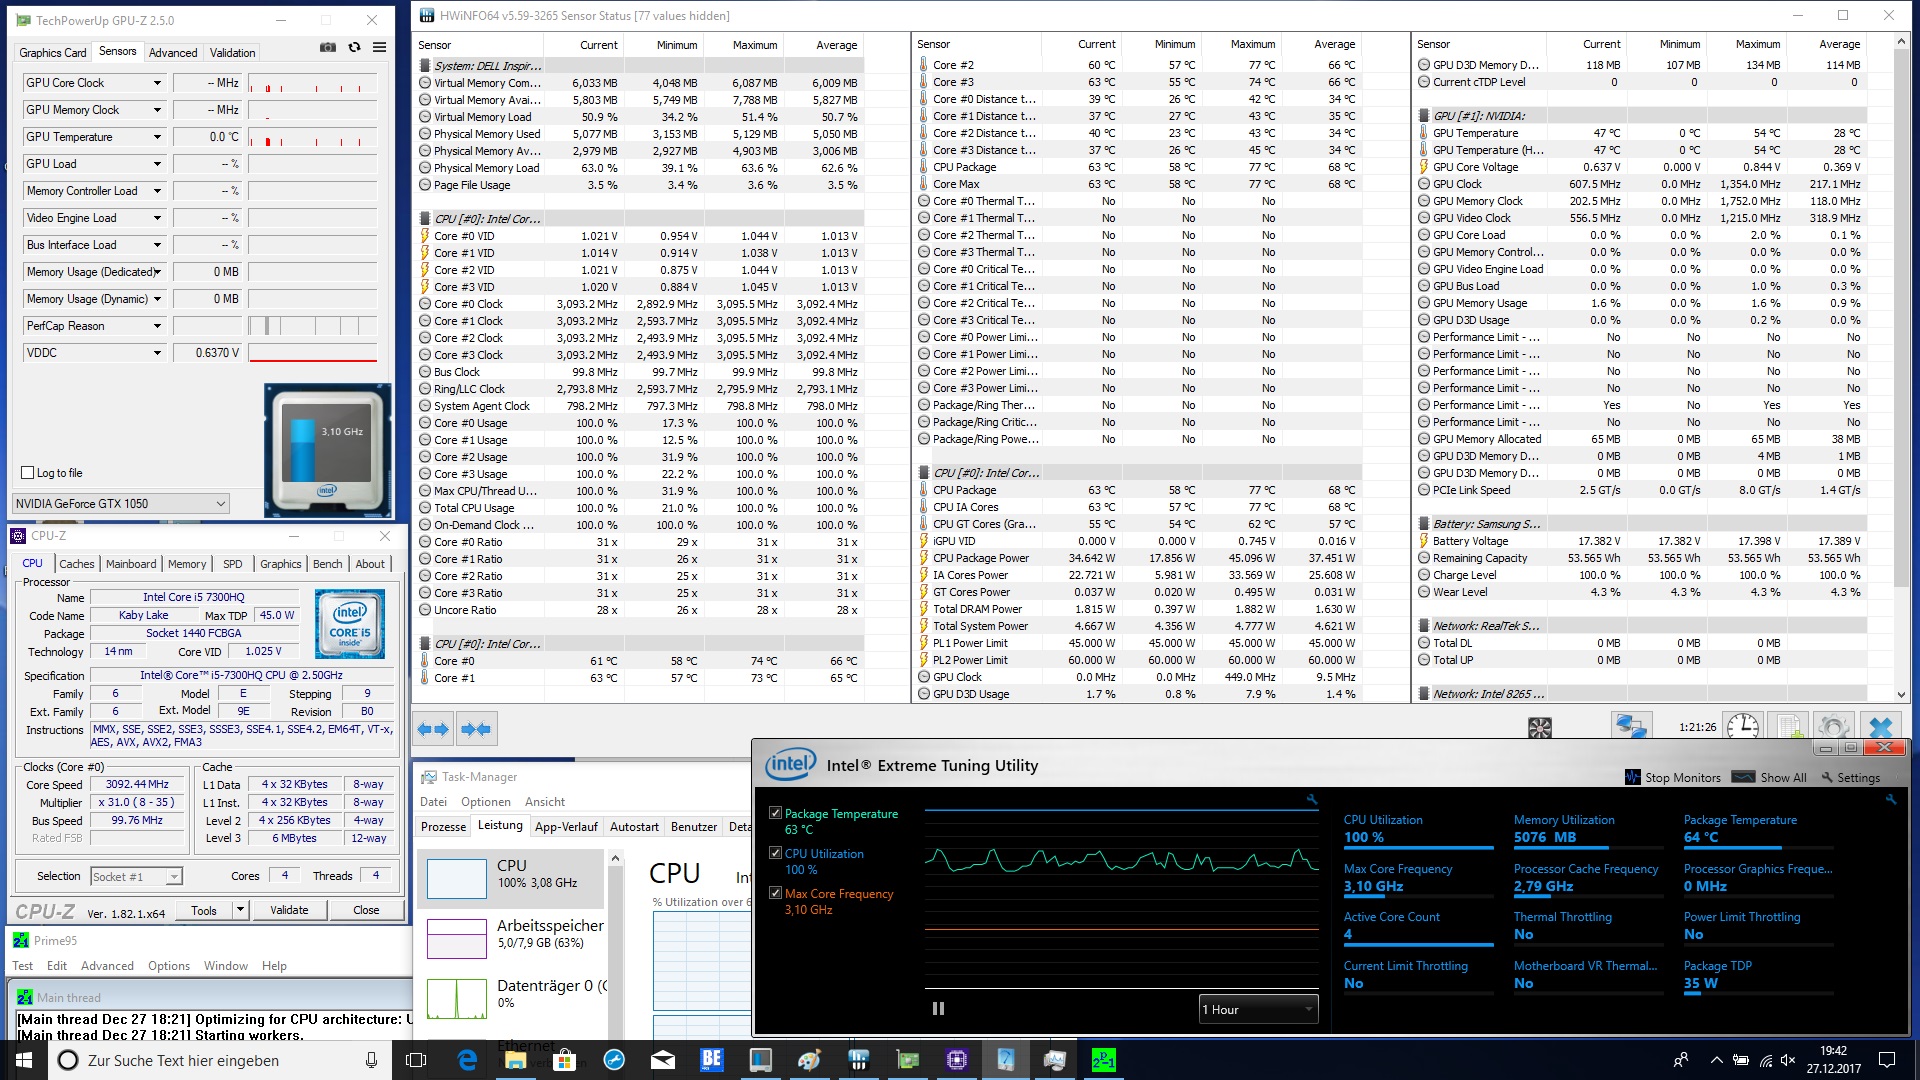Open Socket #1 selection dropdown in CPU-Z
This screenshot has width=1920, height=1080.
pos(136,877)
